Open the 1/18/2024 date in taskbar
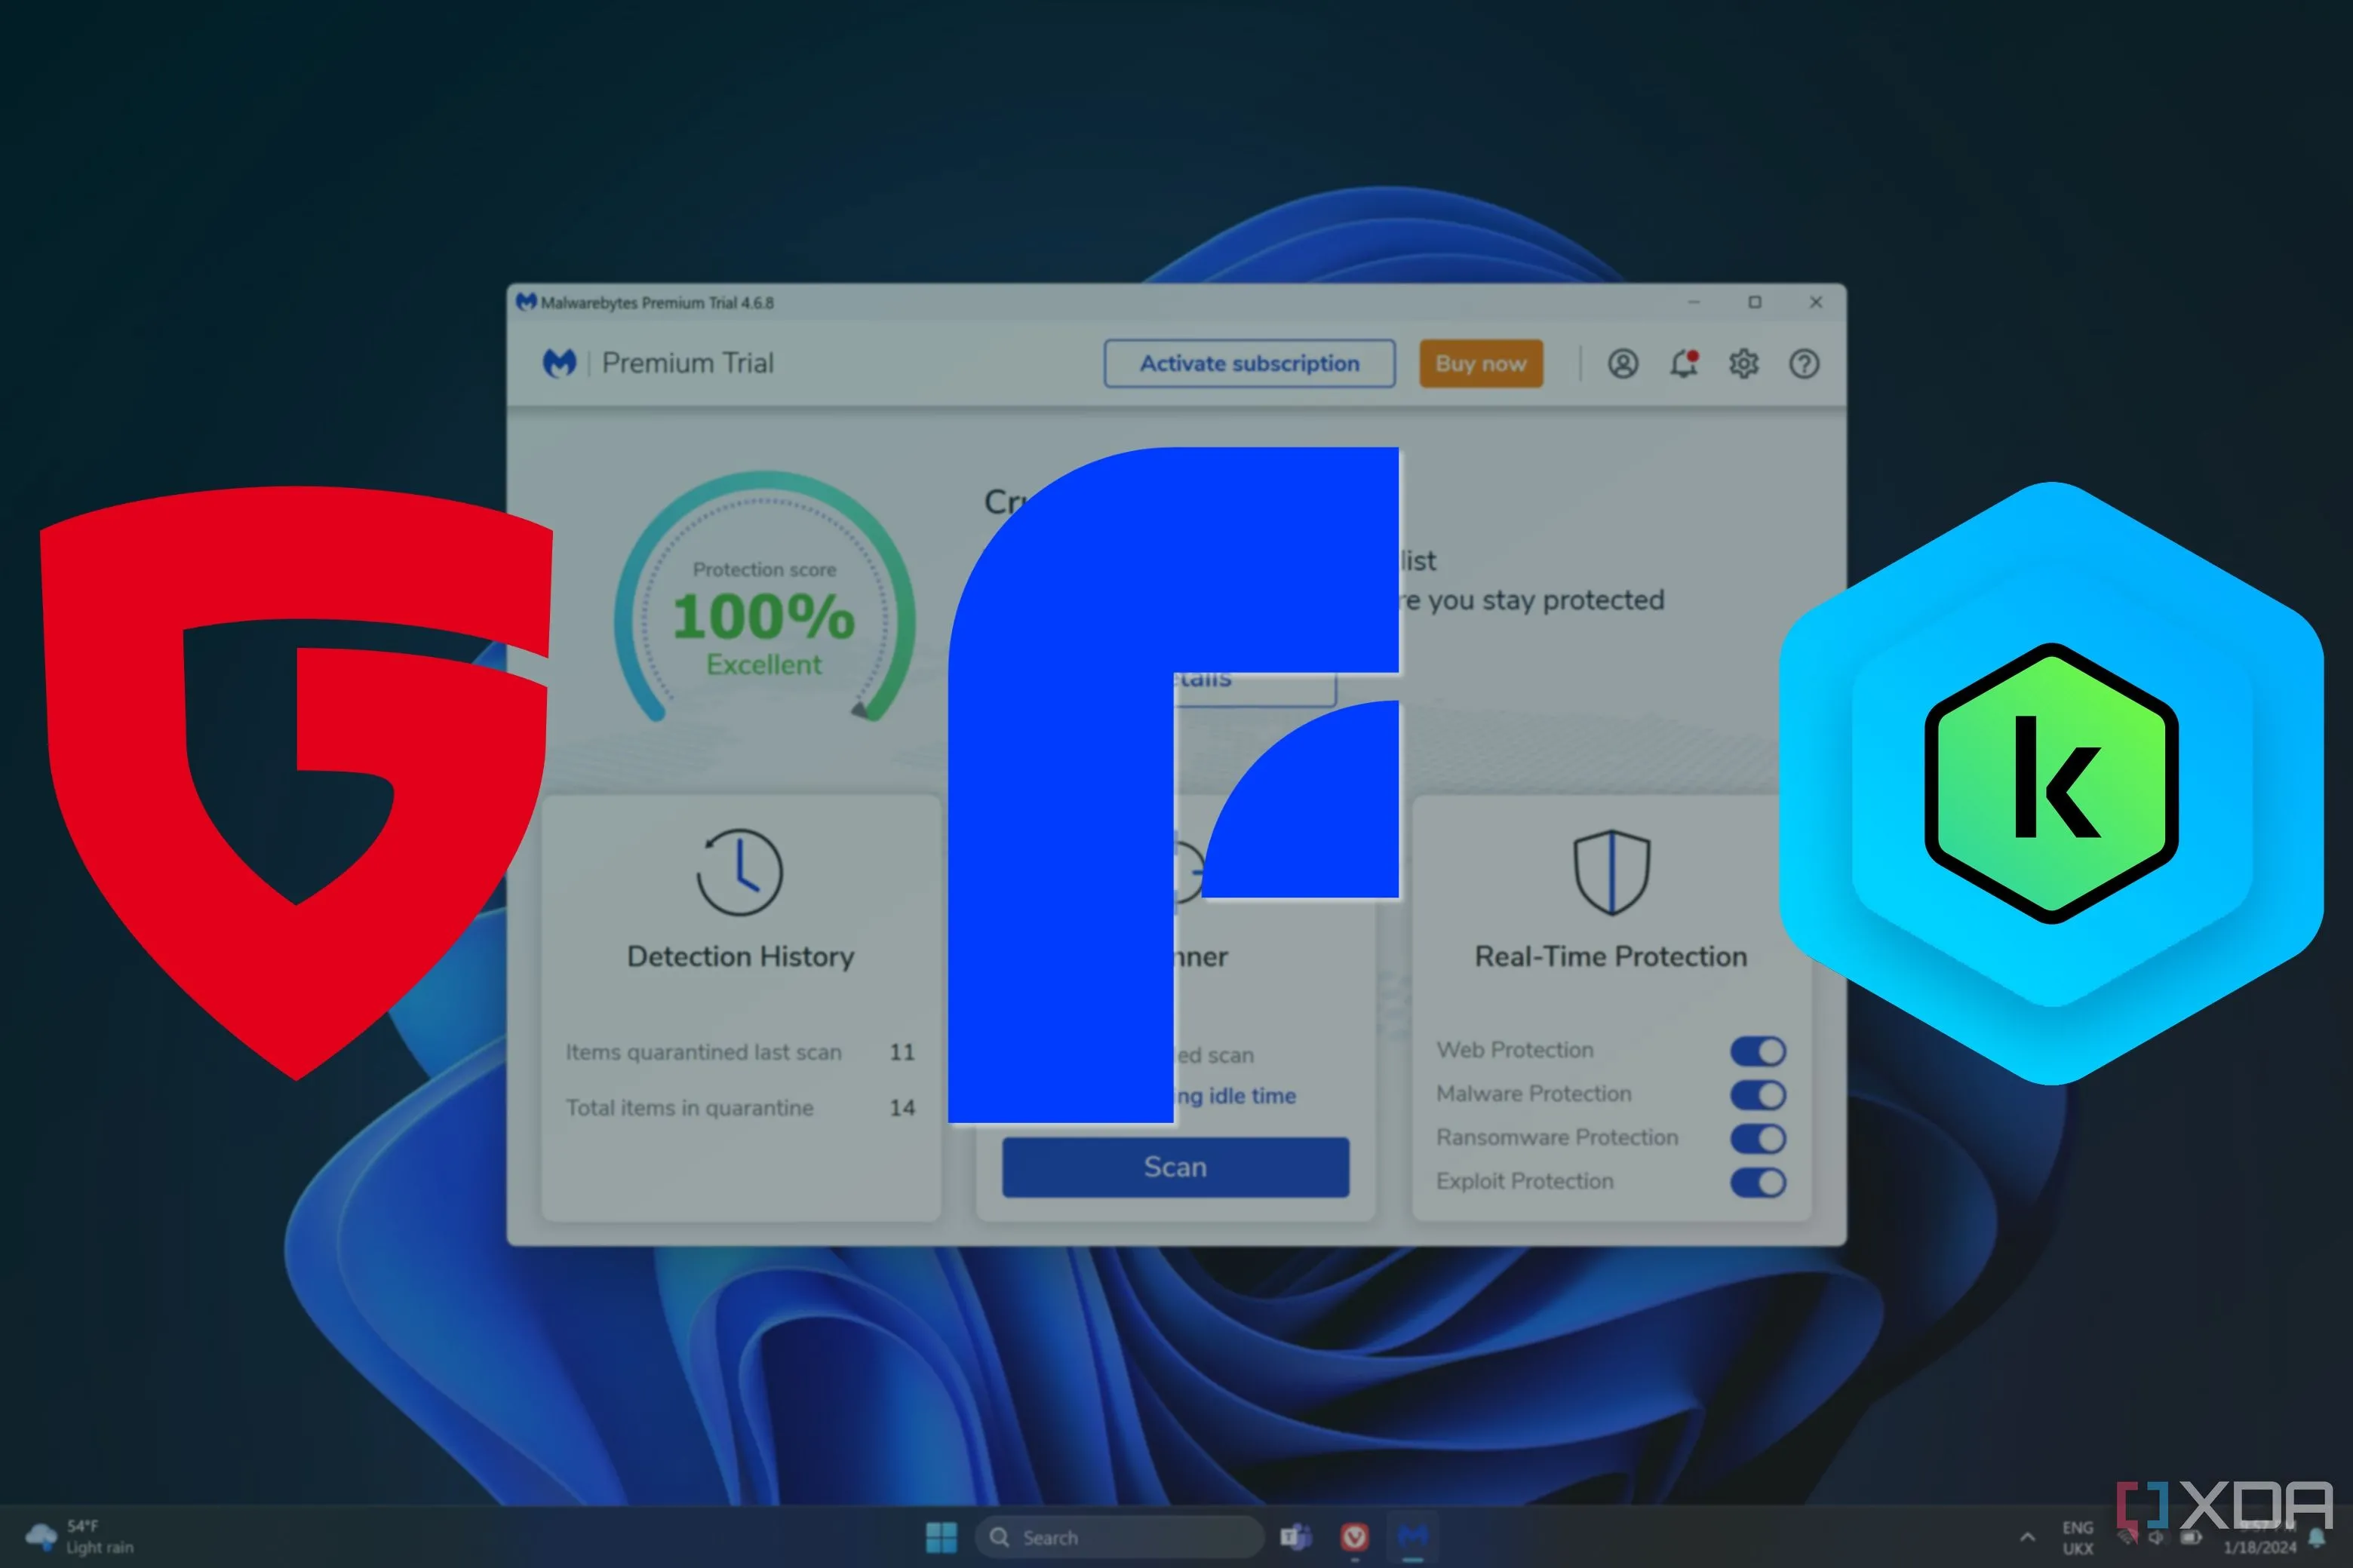 [x=2259, y=1548]
